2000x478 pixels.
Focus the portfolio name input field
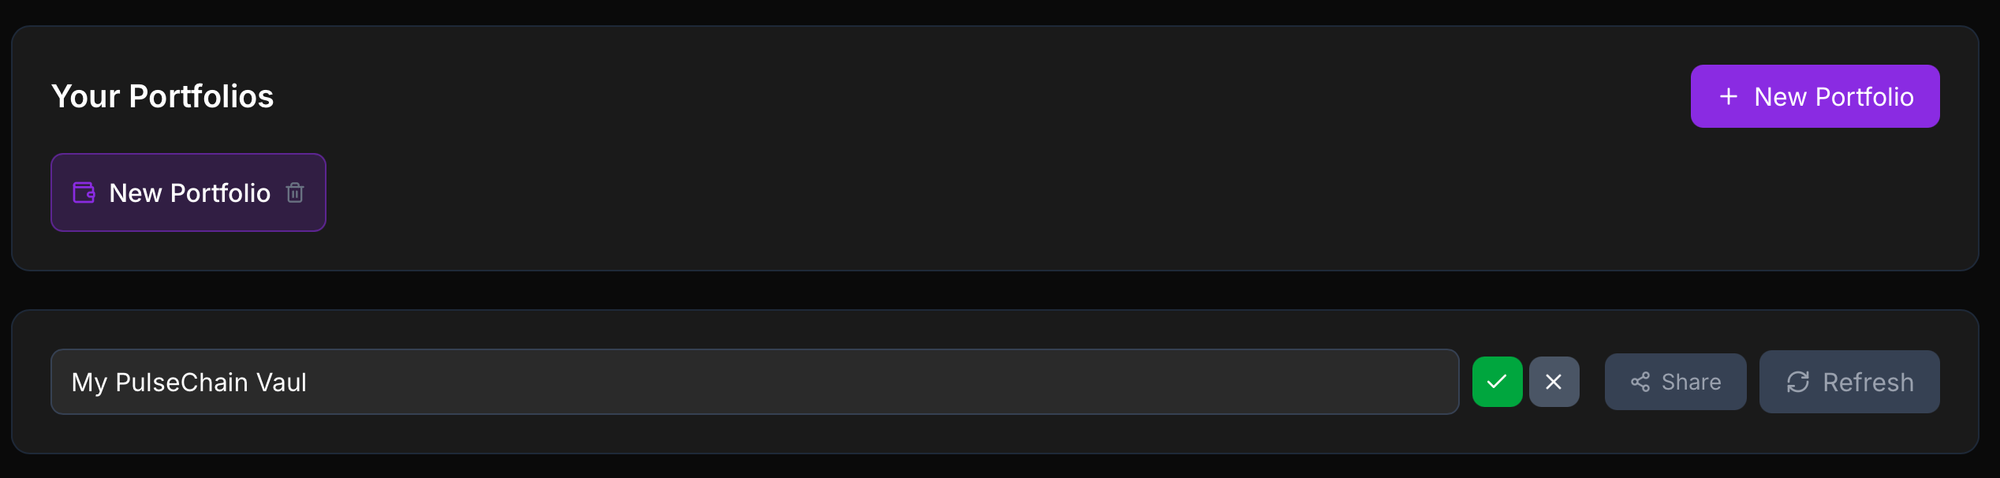pyautogui.click(x=755, y=382)
